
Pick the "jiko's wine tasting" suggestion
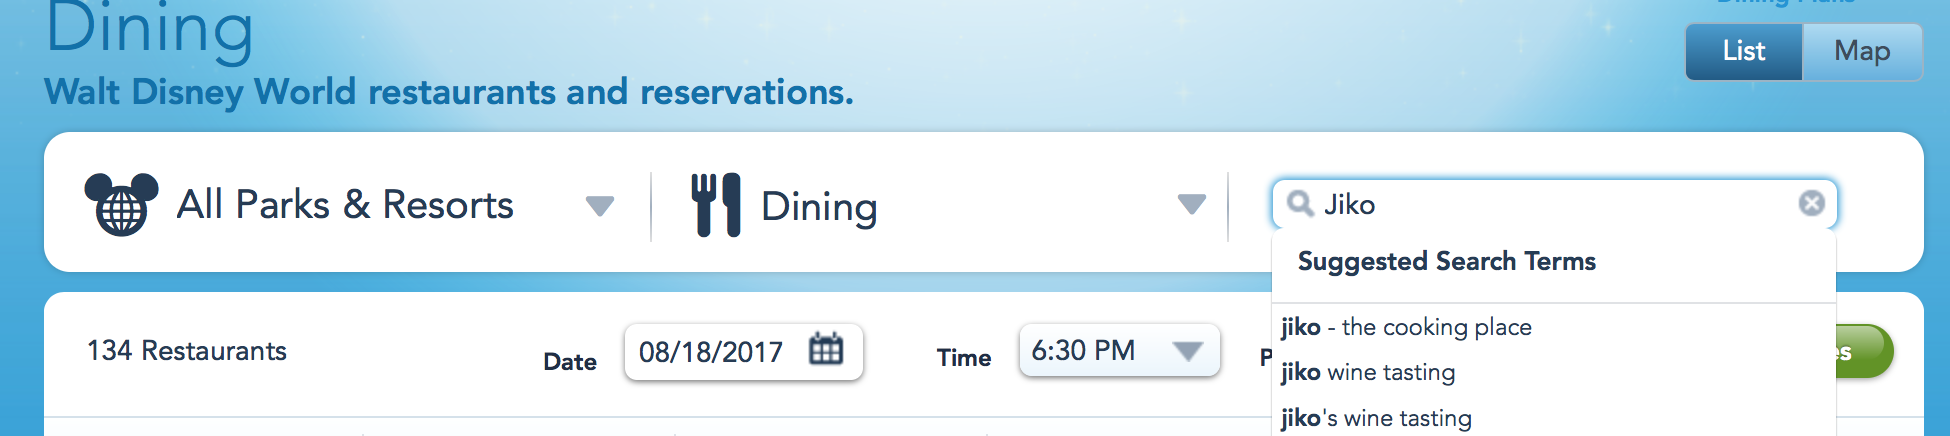(x=1376, y=418)
